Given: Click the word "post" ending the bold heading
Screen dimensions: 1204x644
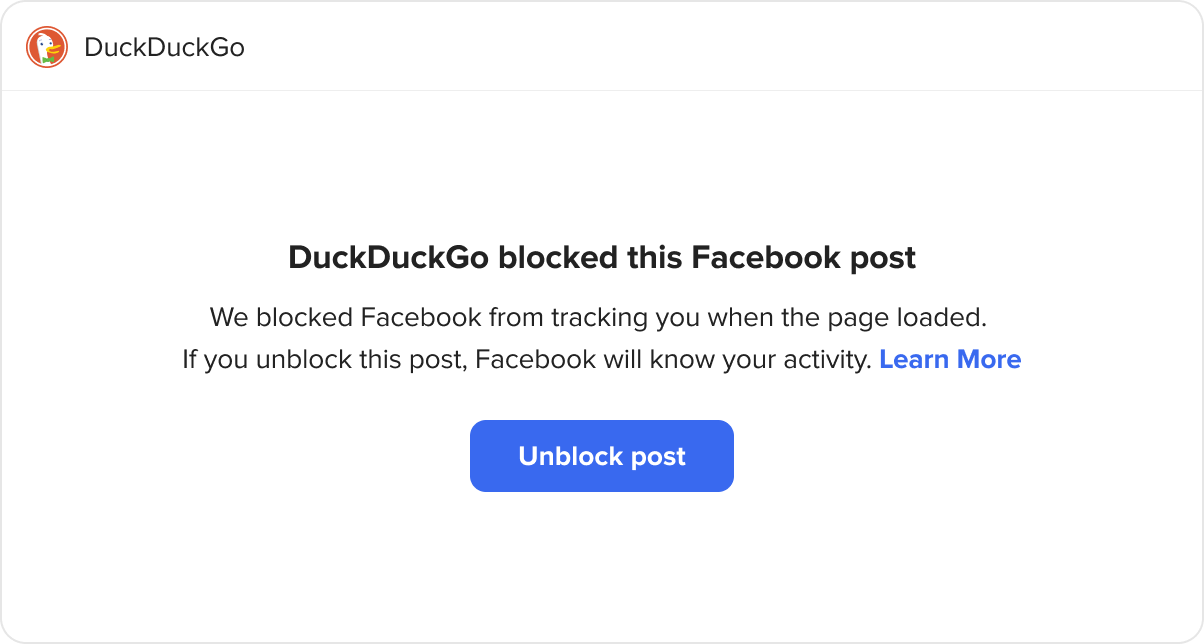Looking at the screenshot, I should 881,258.
